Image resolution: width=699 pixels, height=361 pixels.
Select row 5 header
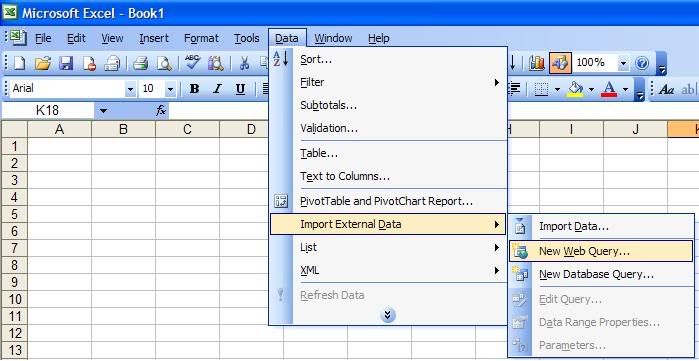(15, 214)
